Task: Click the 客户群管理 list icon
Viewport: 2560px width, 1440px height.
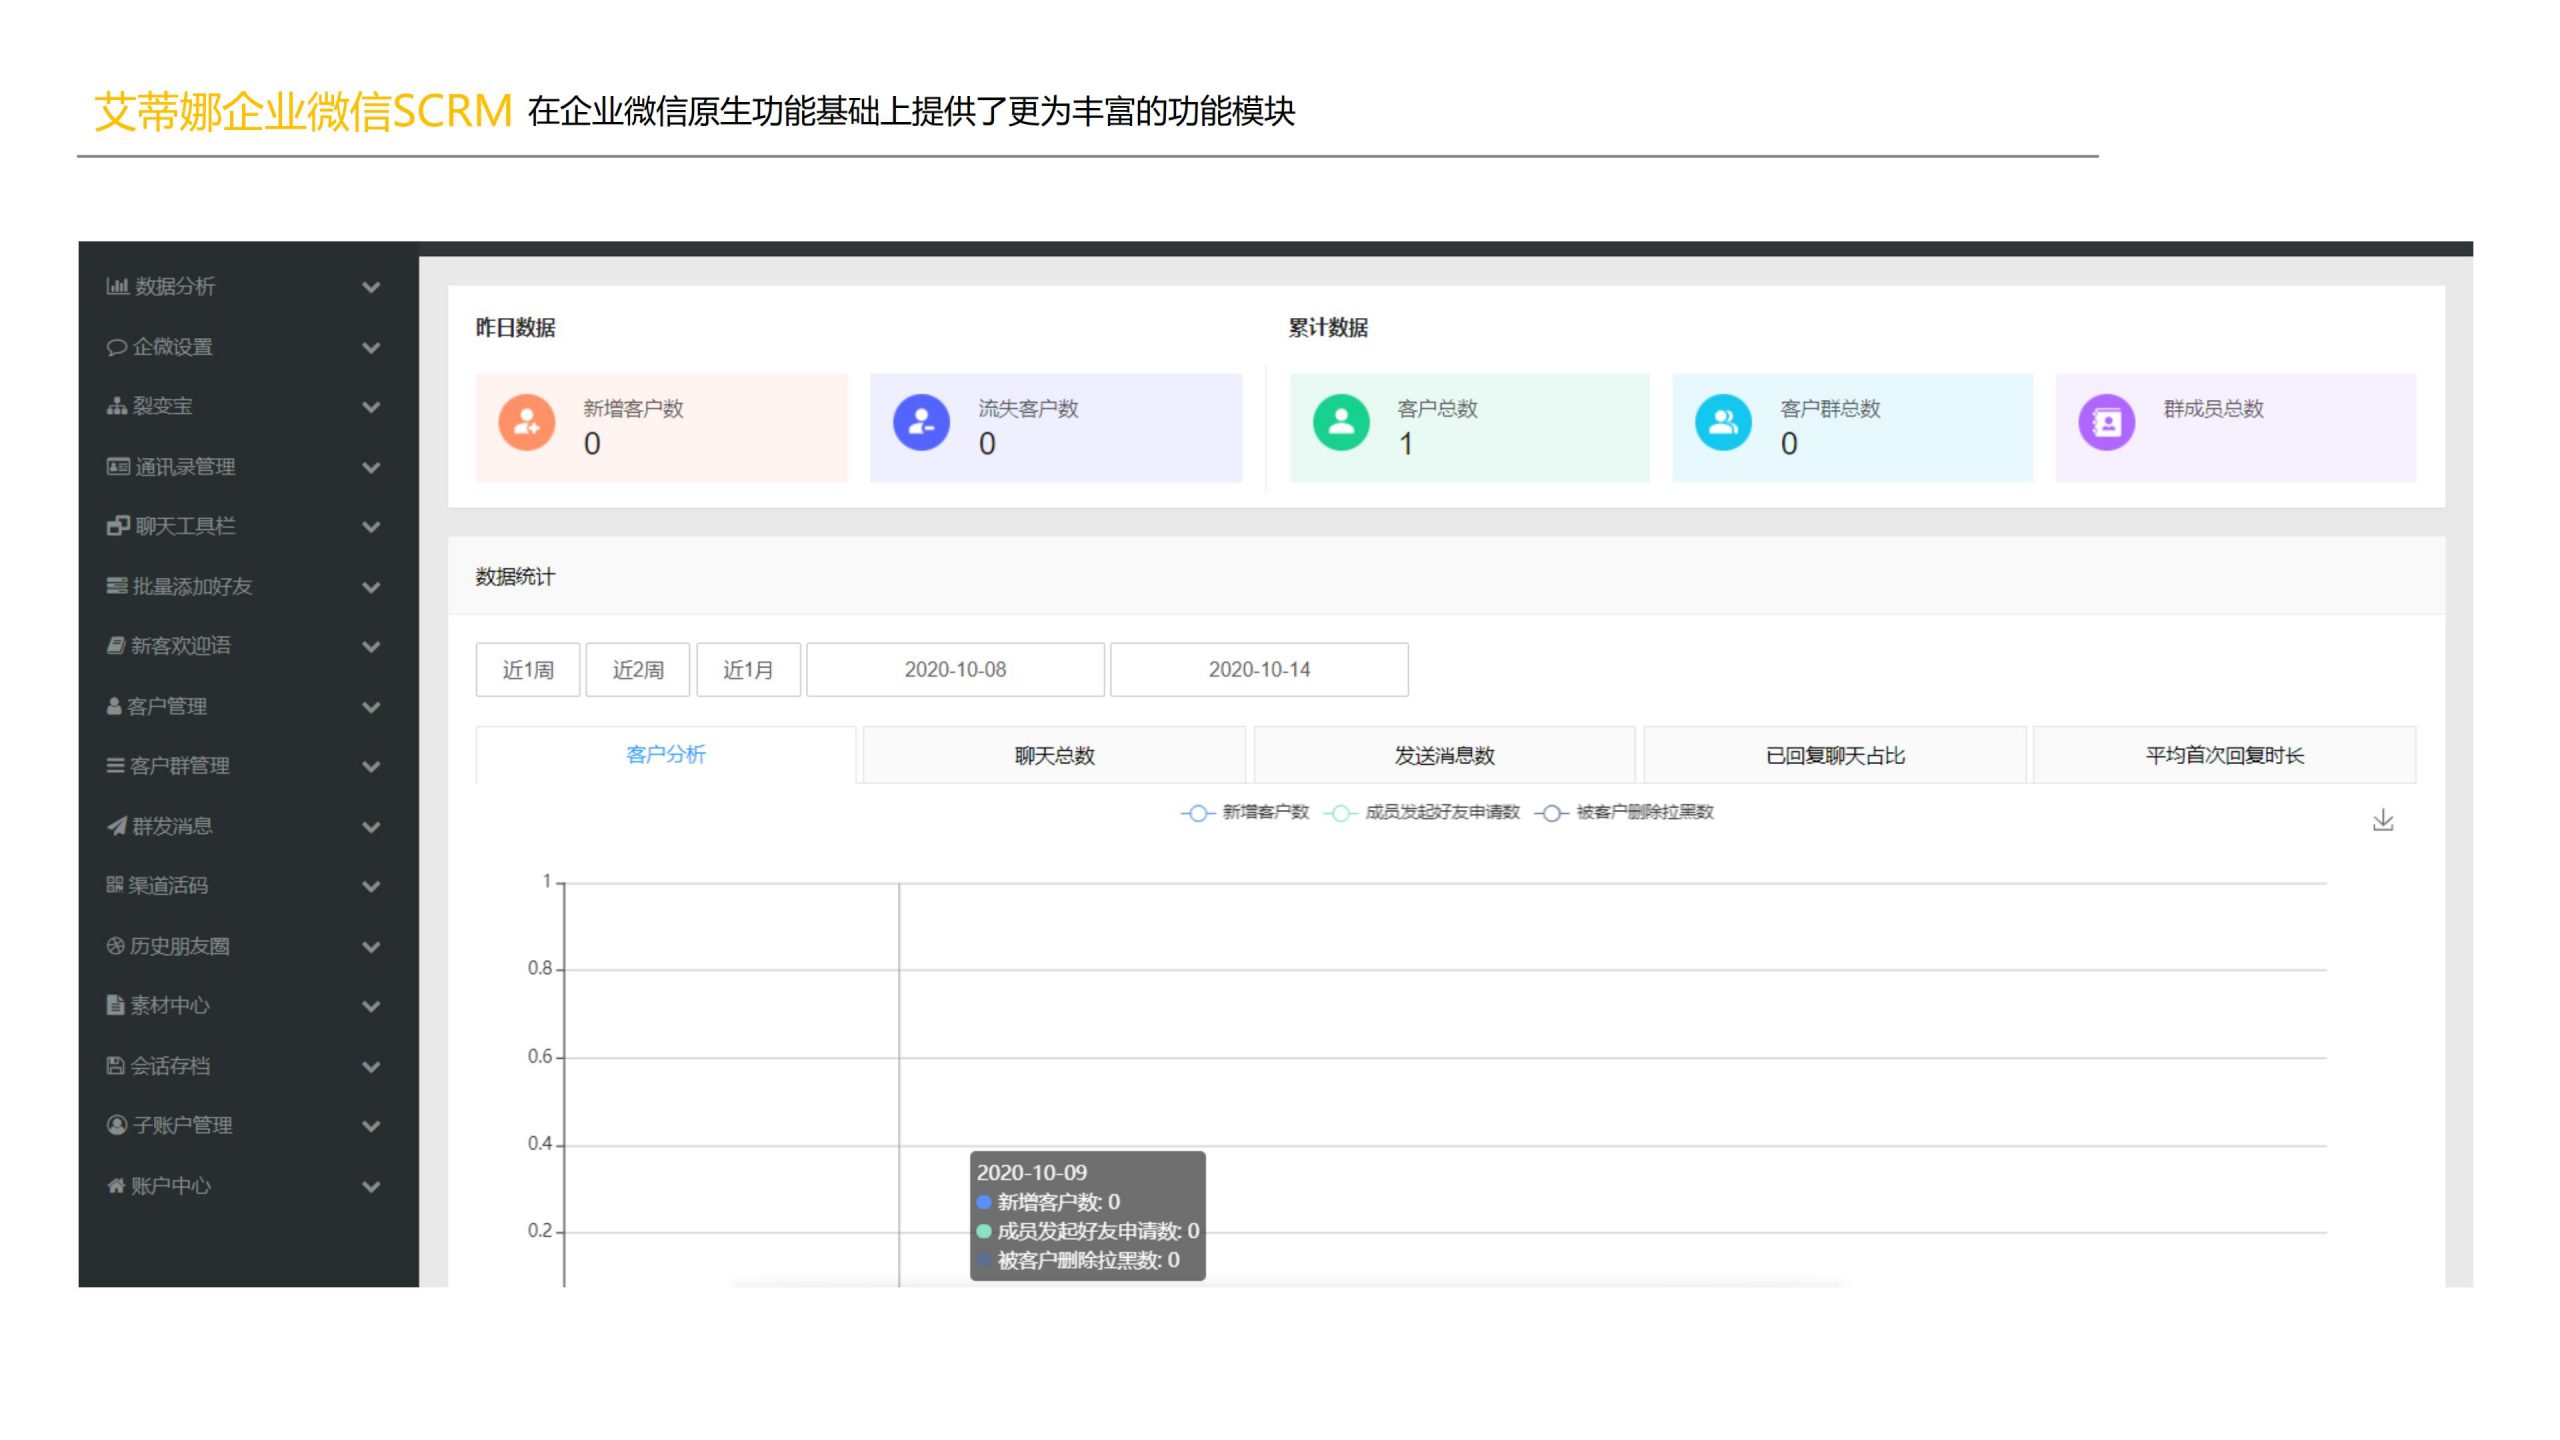Action: 115,766
